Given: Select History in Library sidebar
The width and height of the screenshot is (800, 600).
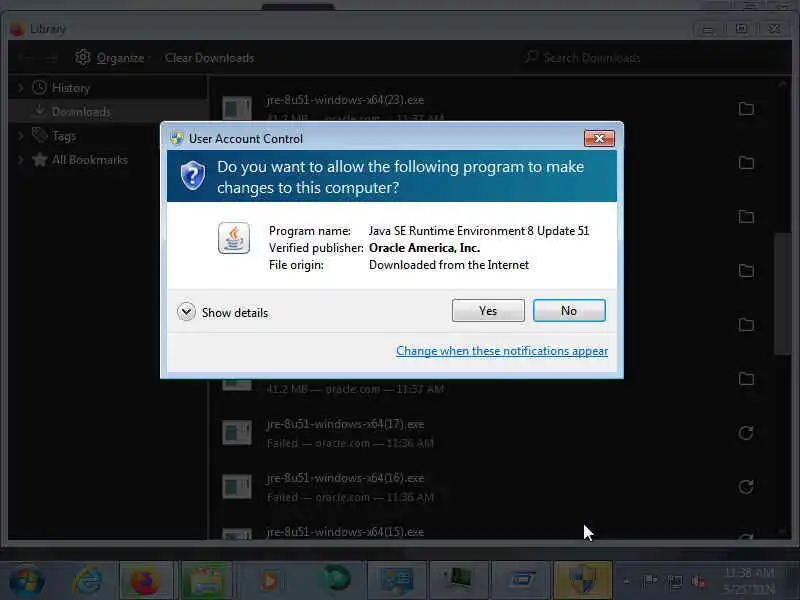Looking at the screenshot, I should (107, 88).
